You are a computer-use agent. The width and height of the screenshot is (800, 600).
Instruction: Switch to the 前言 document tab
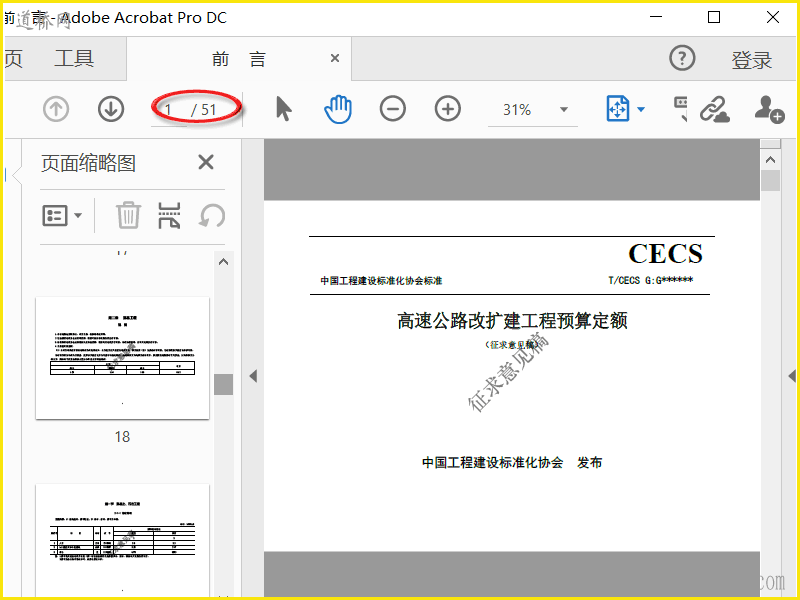(239, 59)
